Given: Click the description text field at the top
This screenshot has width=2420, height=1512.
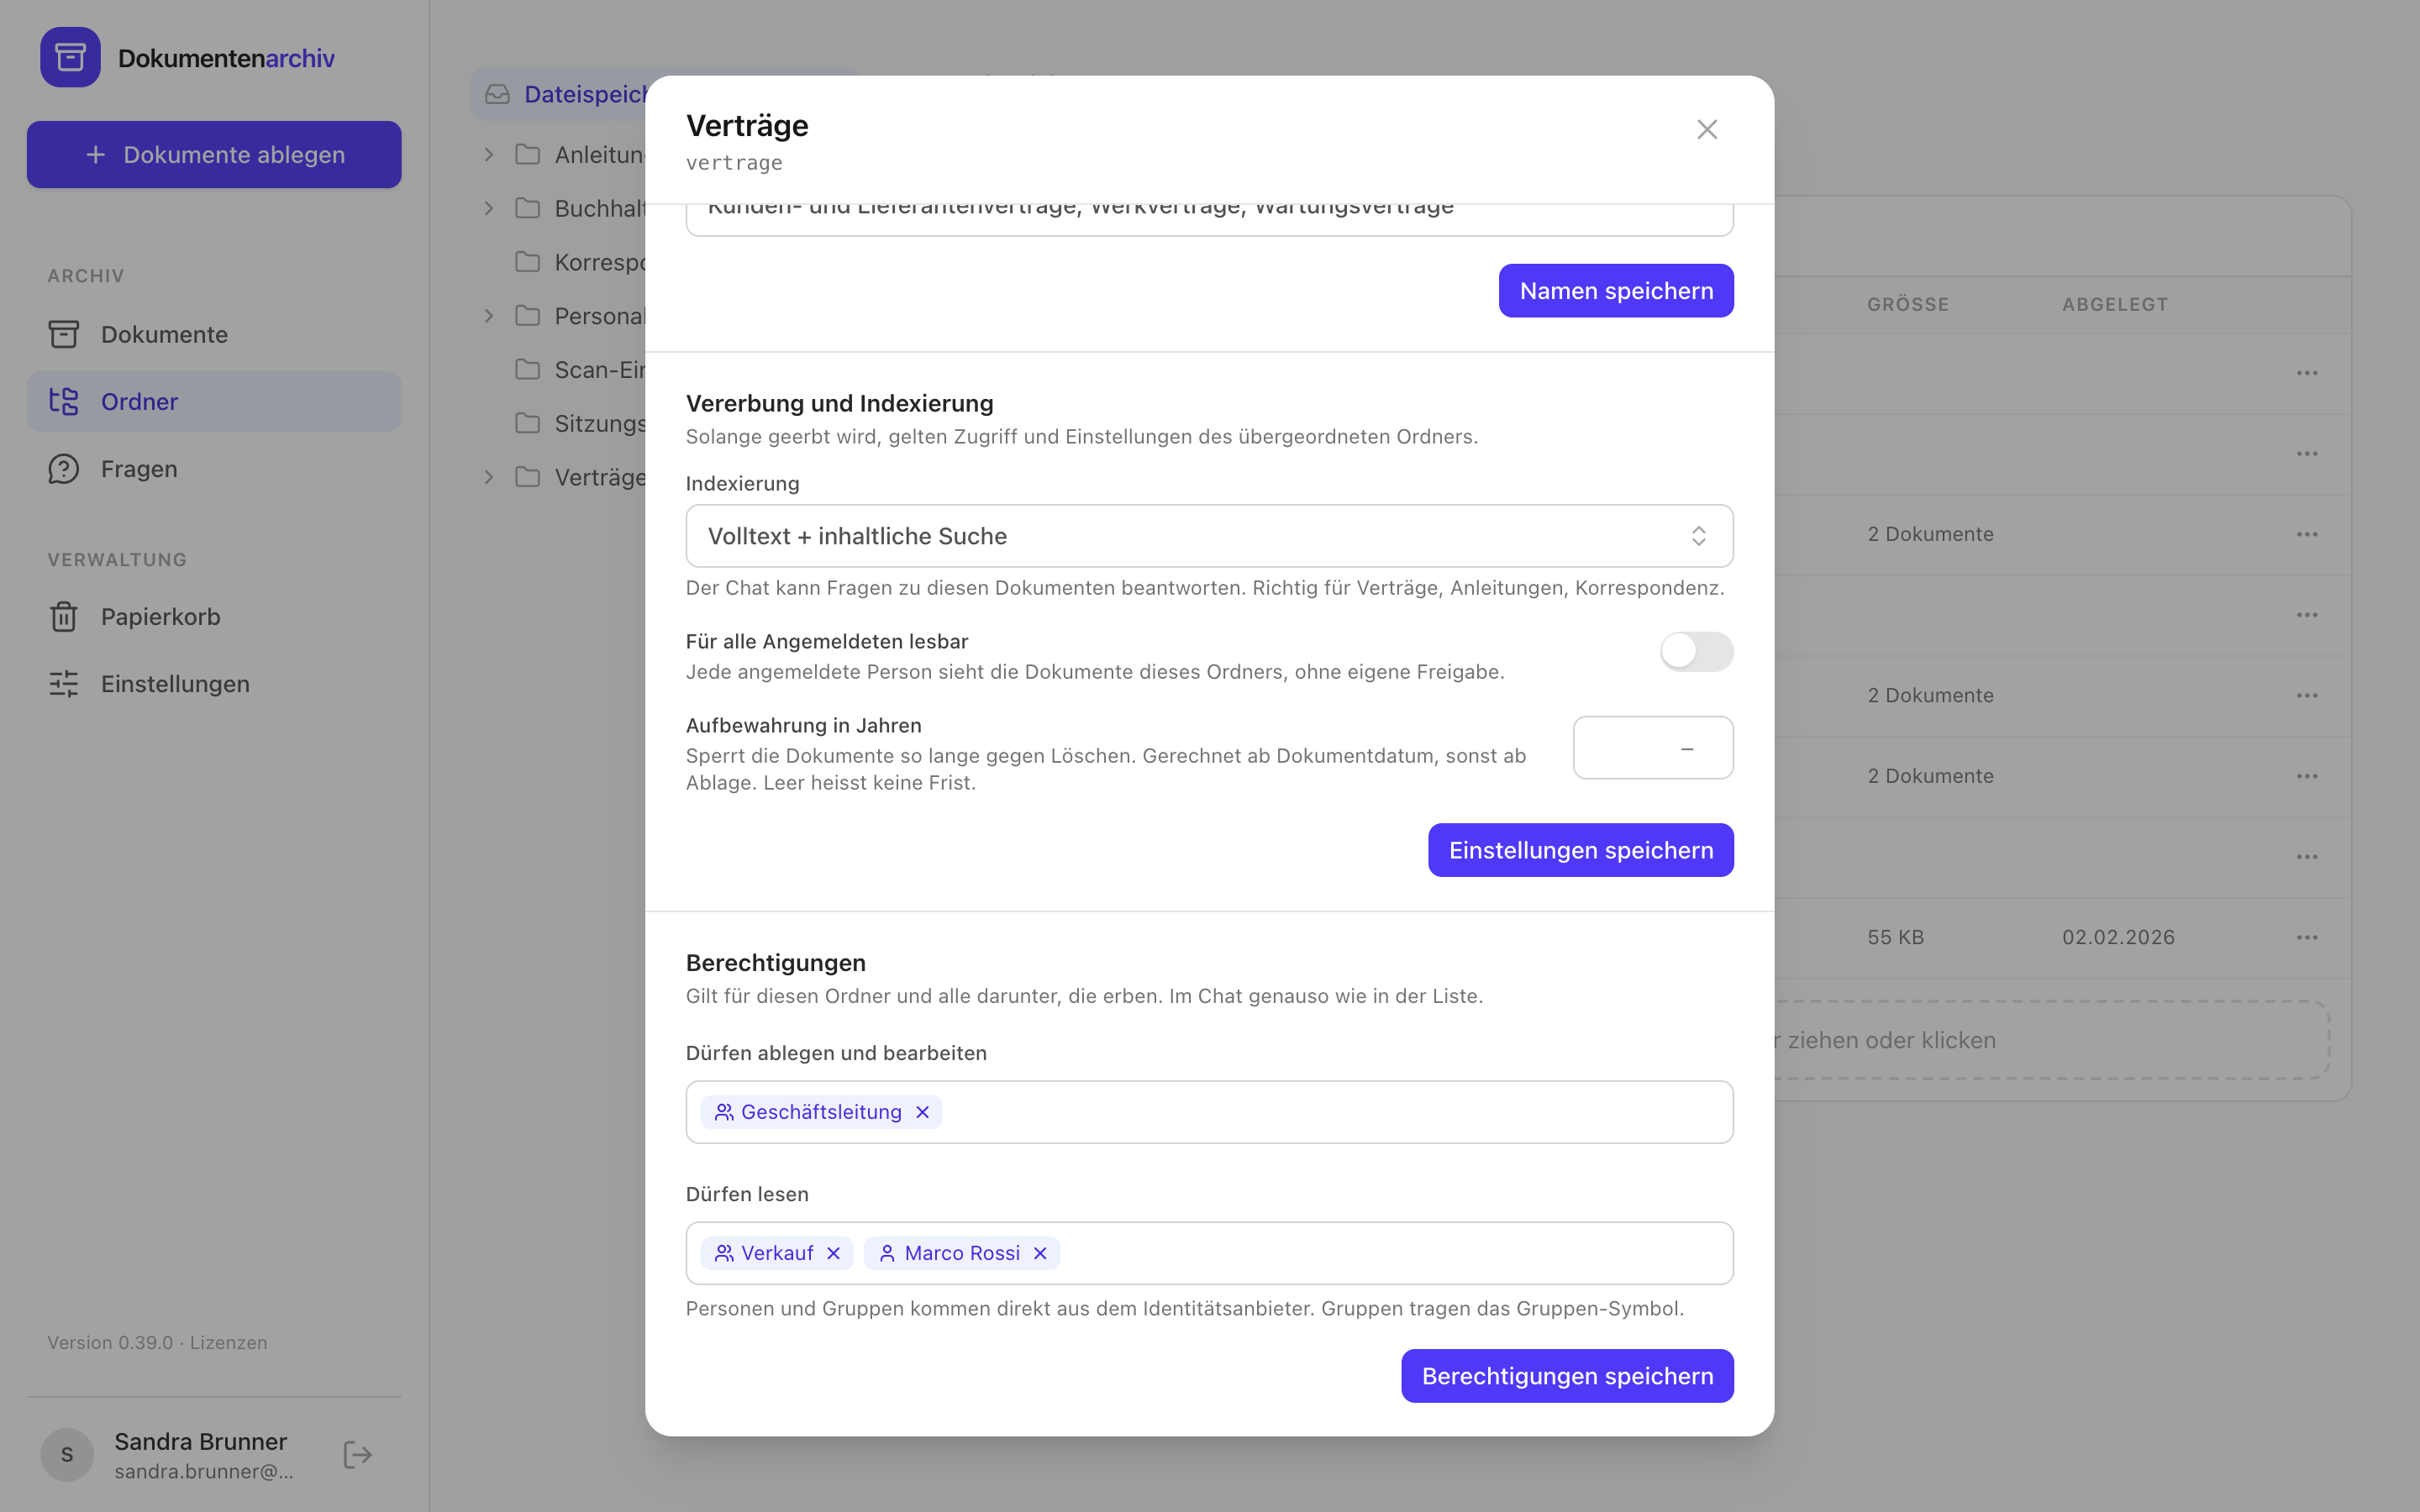Looking at the screenshot, I should tap(1209, 219).
